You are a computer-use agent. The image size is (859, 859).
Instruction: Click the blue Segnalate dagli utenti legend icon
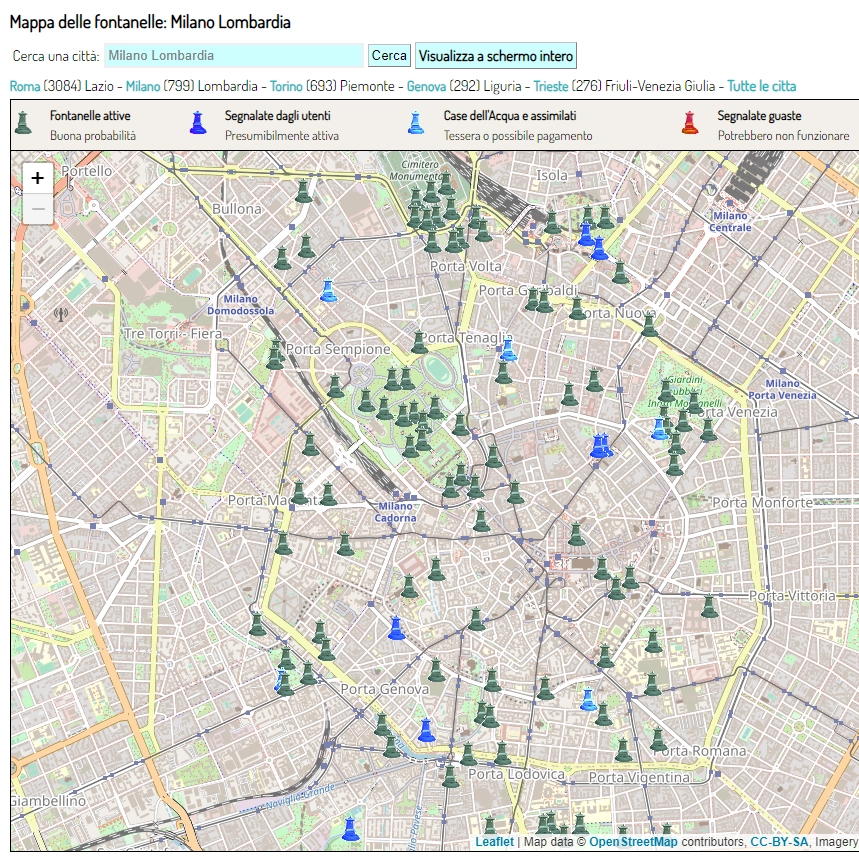click(x=198, y=123)
